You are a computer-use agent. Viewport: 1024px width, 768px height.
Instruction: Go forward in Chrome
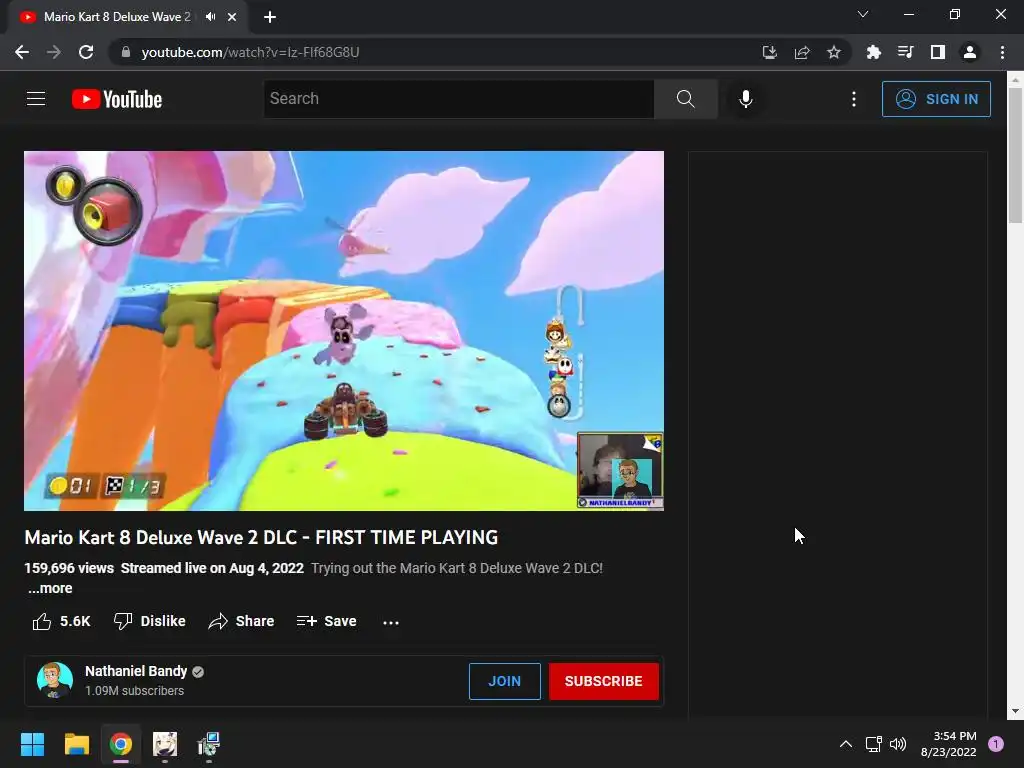(54, 52)
